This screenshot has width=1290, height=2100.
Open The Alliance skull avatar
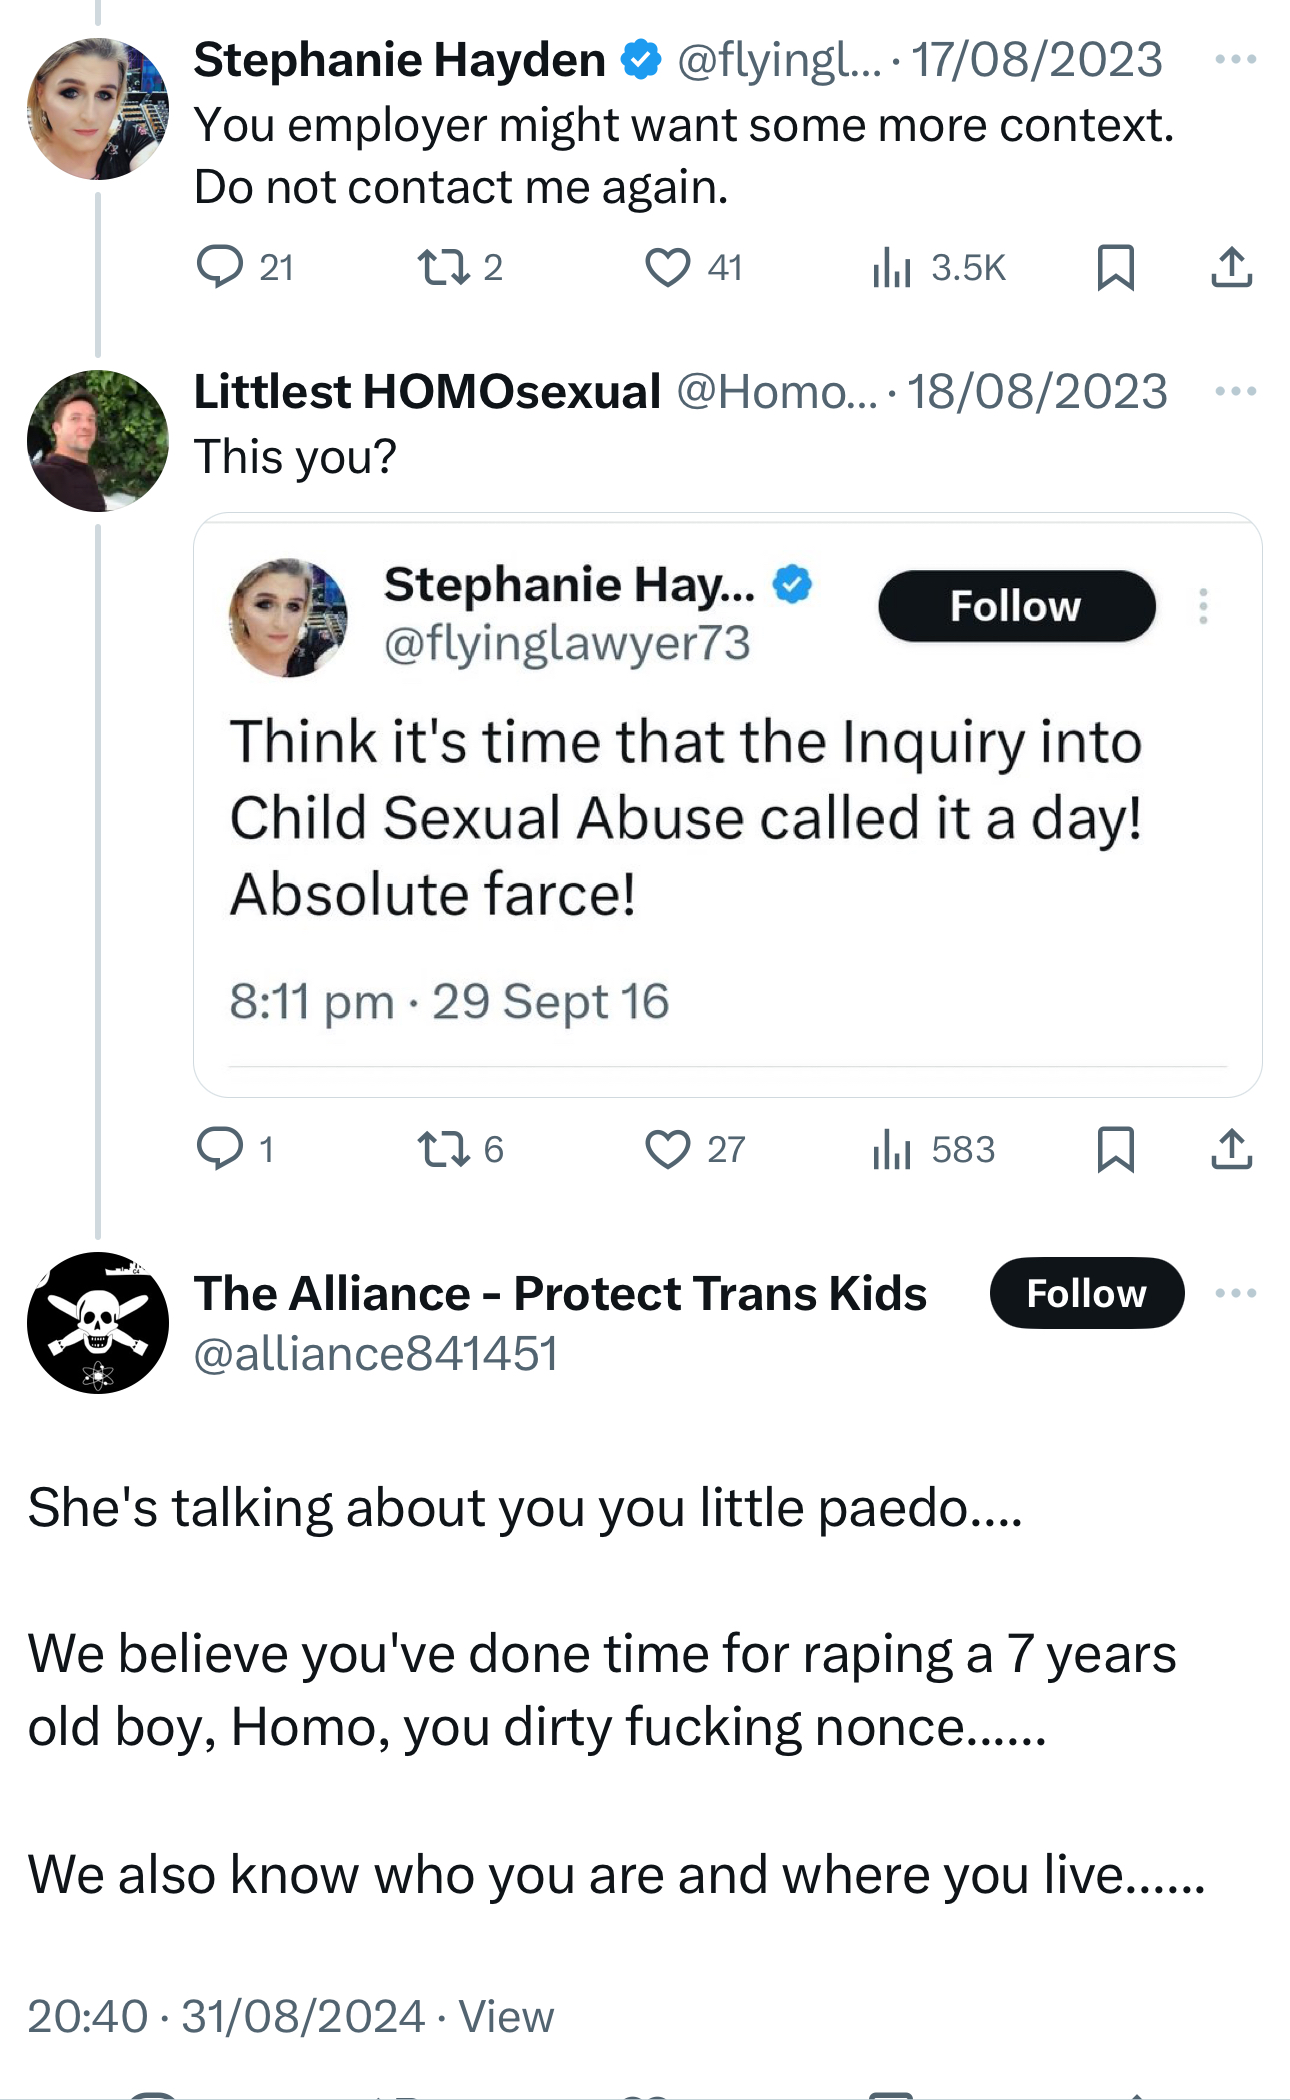coord(98,1322)
